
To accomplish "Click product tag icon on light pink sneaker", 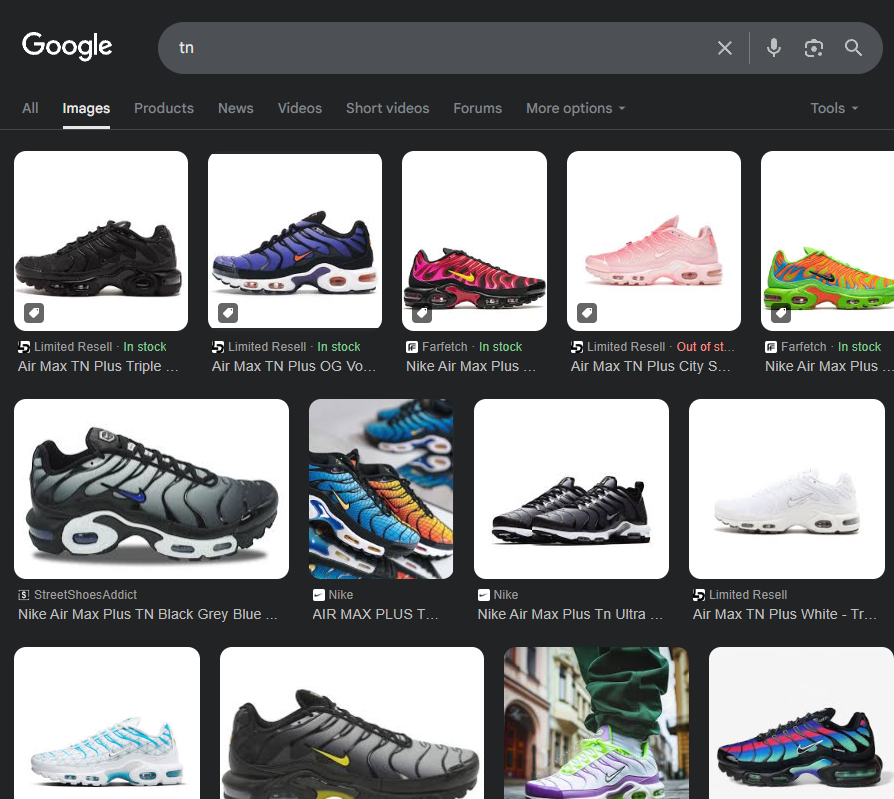I will pos(587,313).
